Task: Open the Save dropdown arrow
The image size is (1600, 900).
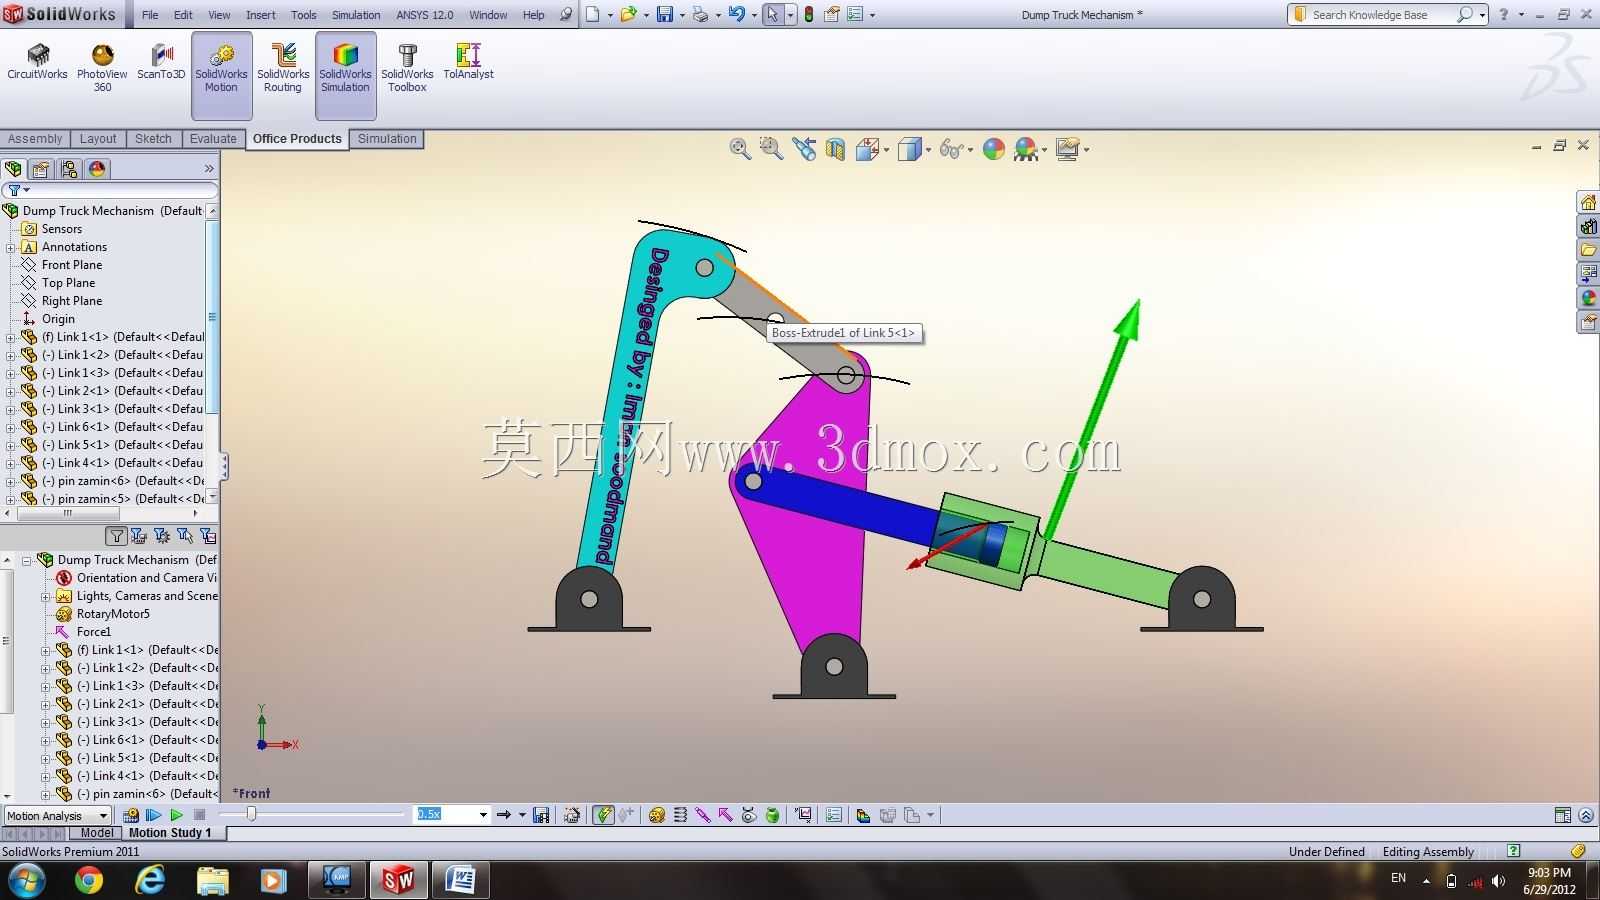Action: 682,15
